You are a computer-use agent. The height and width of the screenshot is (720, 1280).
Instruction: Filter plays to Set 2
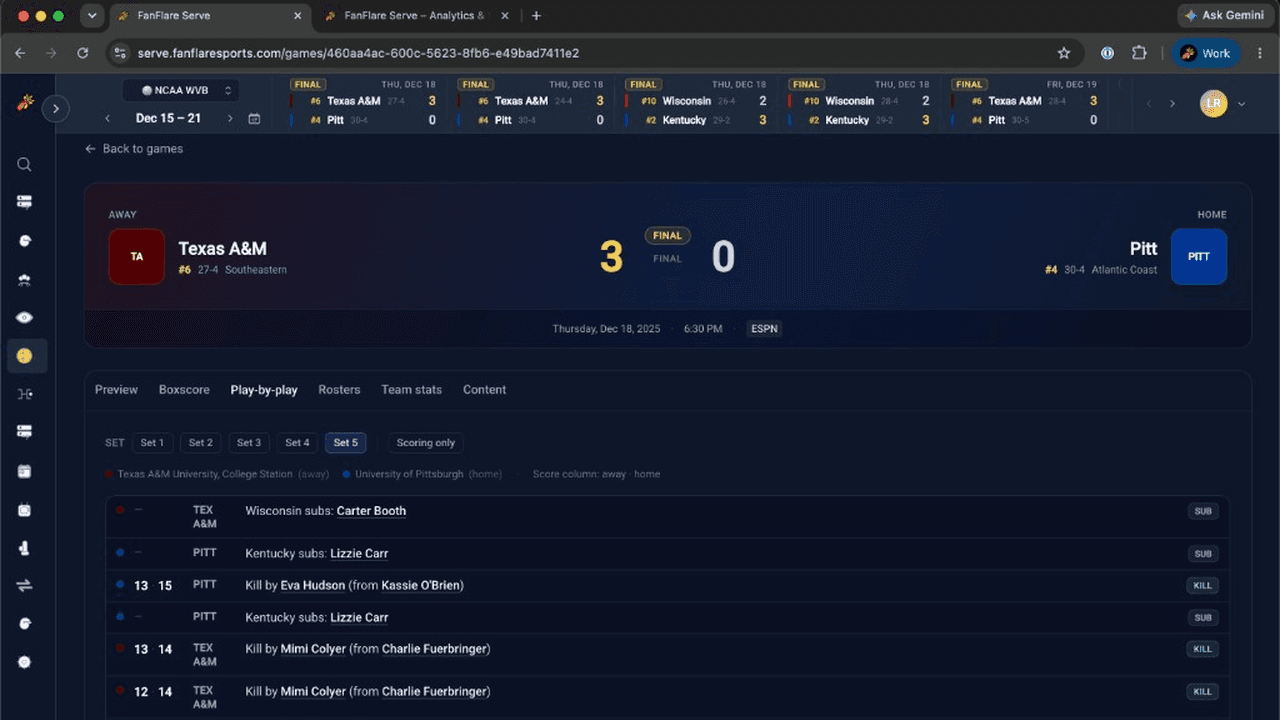click(201, 443)
